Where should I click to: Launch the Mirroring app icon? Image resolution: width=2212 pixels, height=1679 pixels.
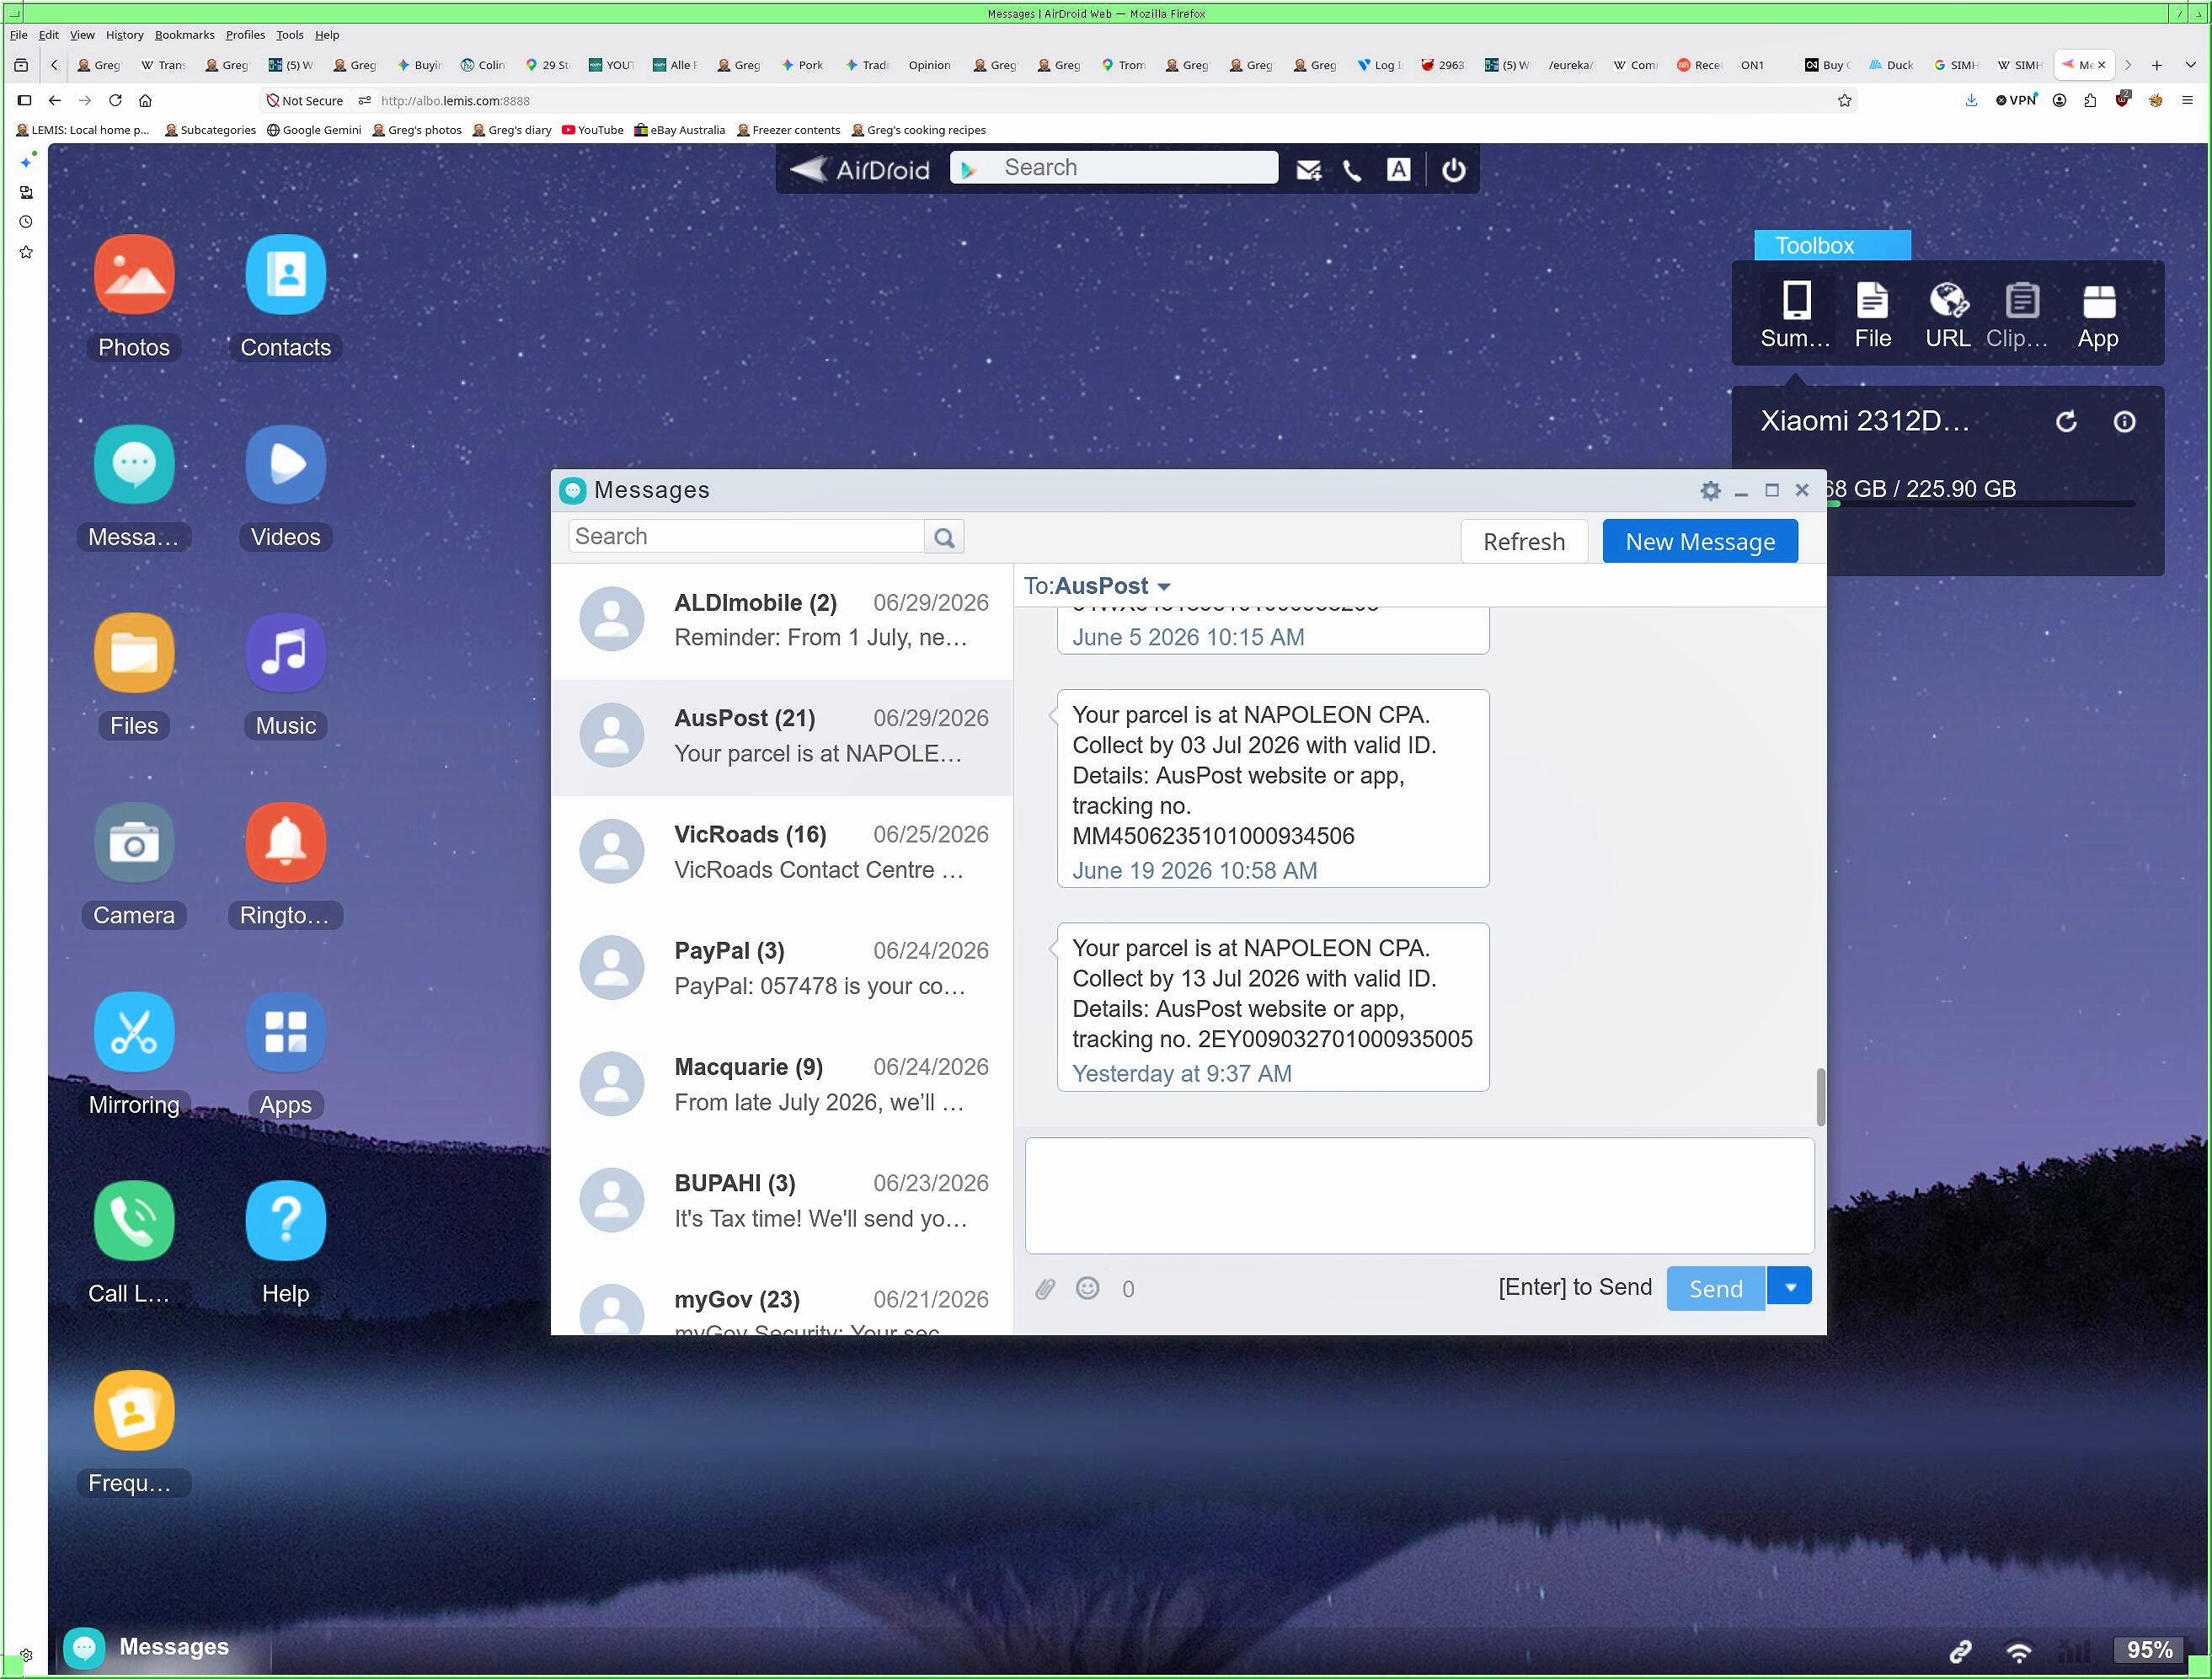(134, 1032)
